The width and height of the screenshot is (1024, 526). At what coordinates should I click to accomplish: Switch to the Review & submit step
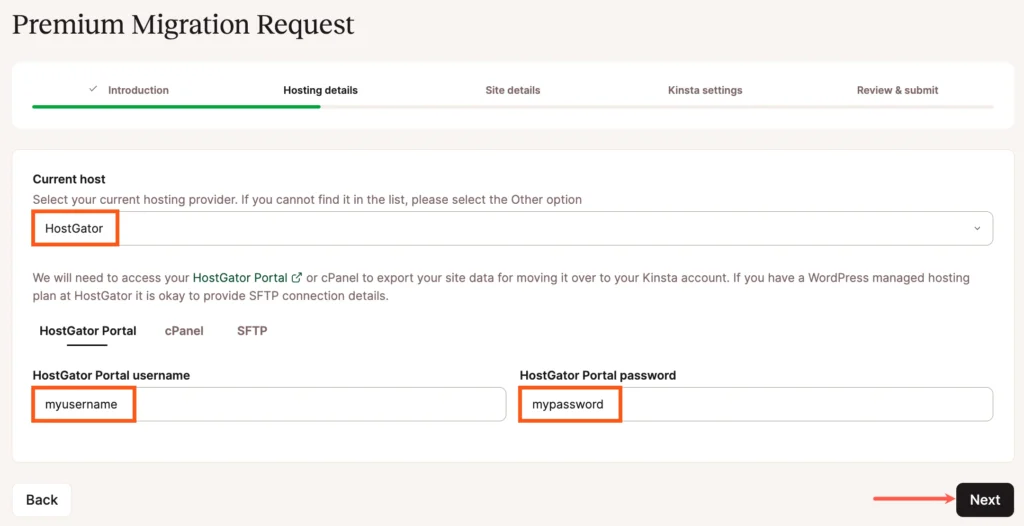coord(897,90)
